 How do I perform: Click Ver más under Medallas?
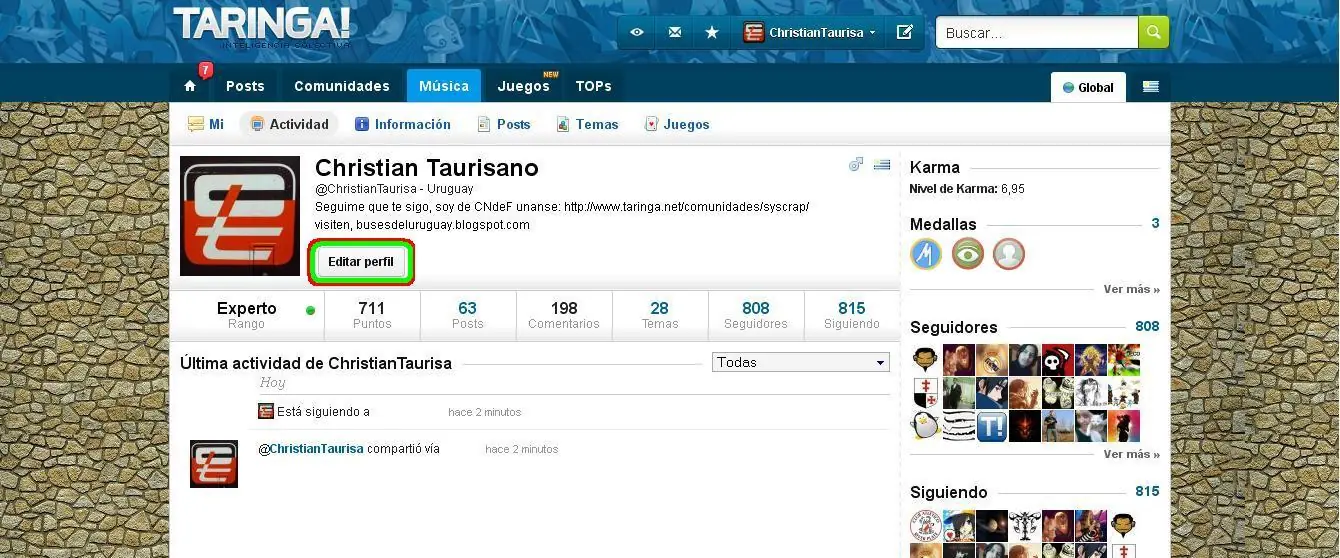(x=1132, y=289)
